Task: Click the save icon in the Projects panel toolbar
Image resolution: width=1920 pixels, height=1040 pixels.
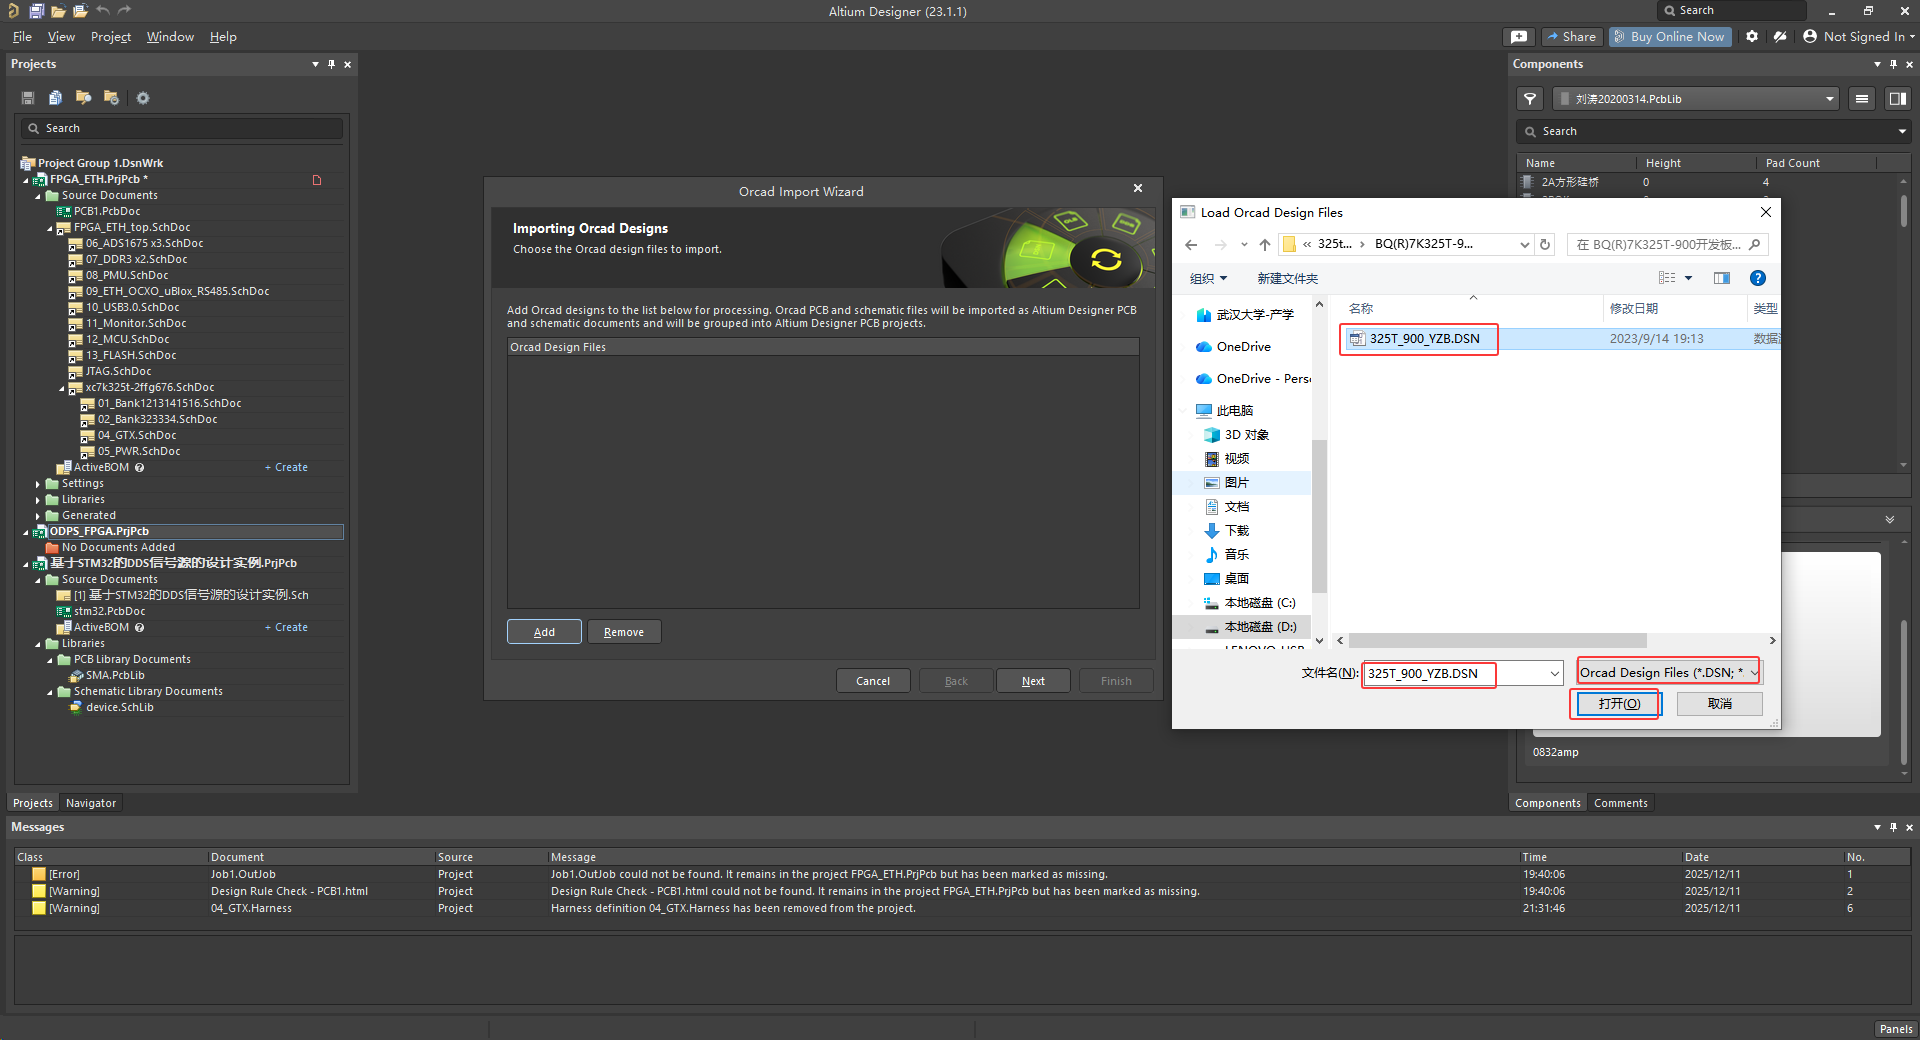Action: (x=28, y=98)
